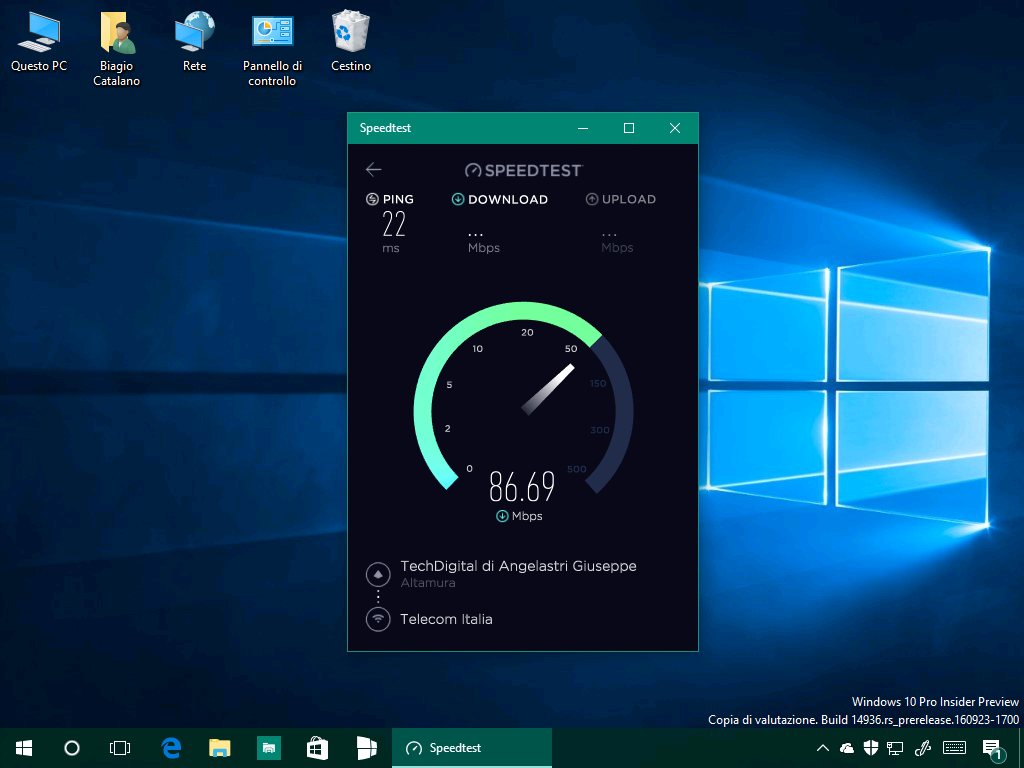1024x768 pixels.
Task: Click the 22 ping value
Action: (394, 224)
